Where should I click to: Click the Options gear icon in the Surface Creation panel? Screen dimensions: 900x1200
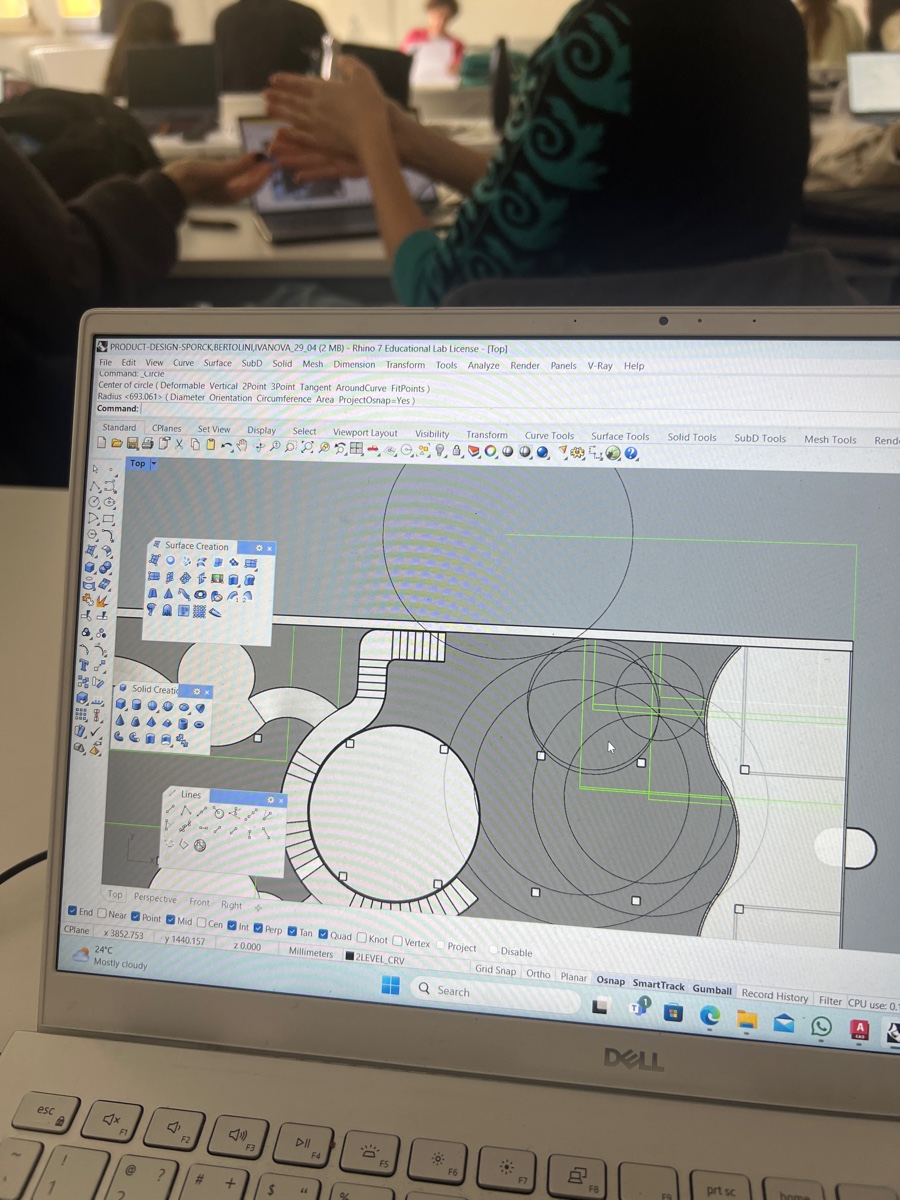tap(259, 548)
